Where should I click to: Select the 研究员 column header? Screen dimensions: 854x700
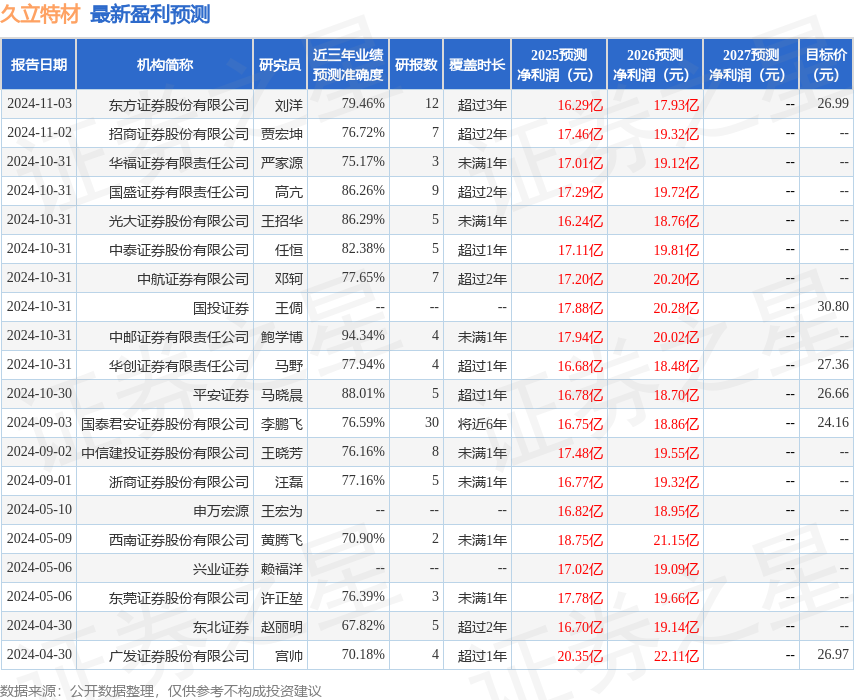(280, 64)
